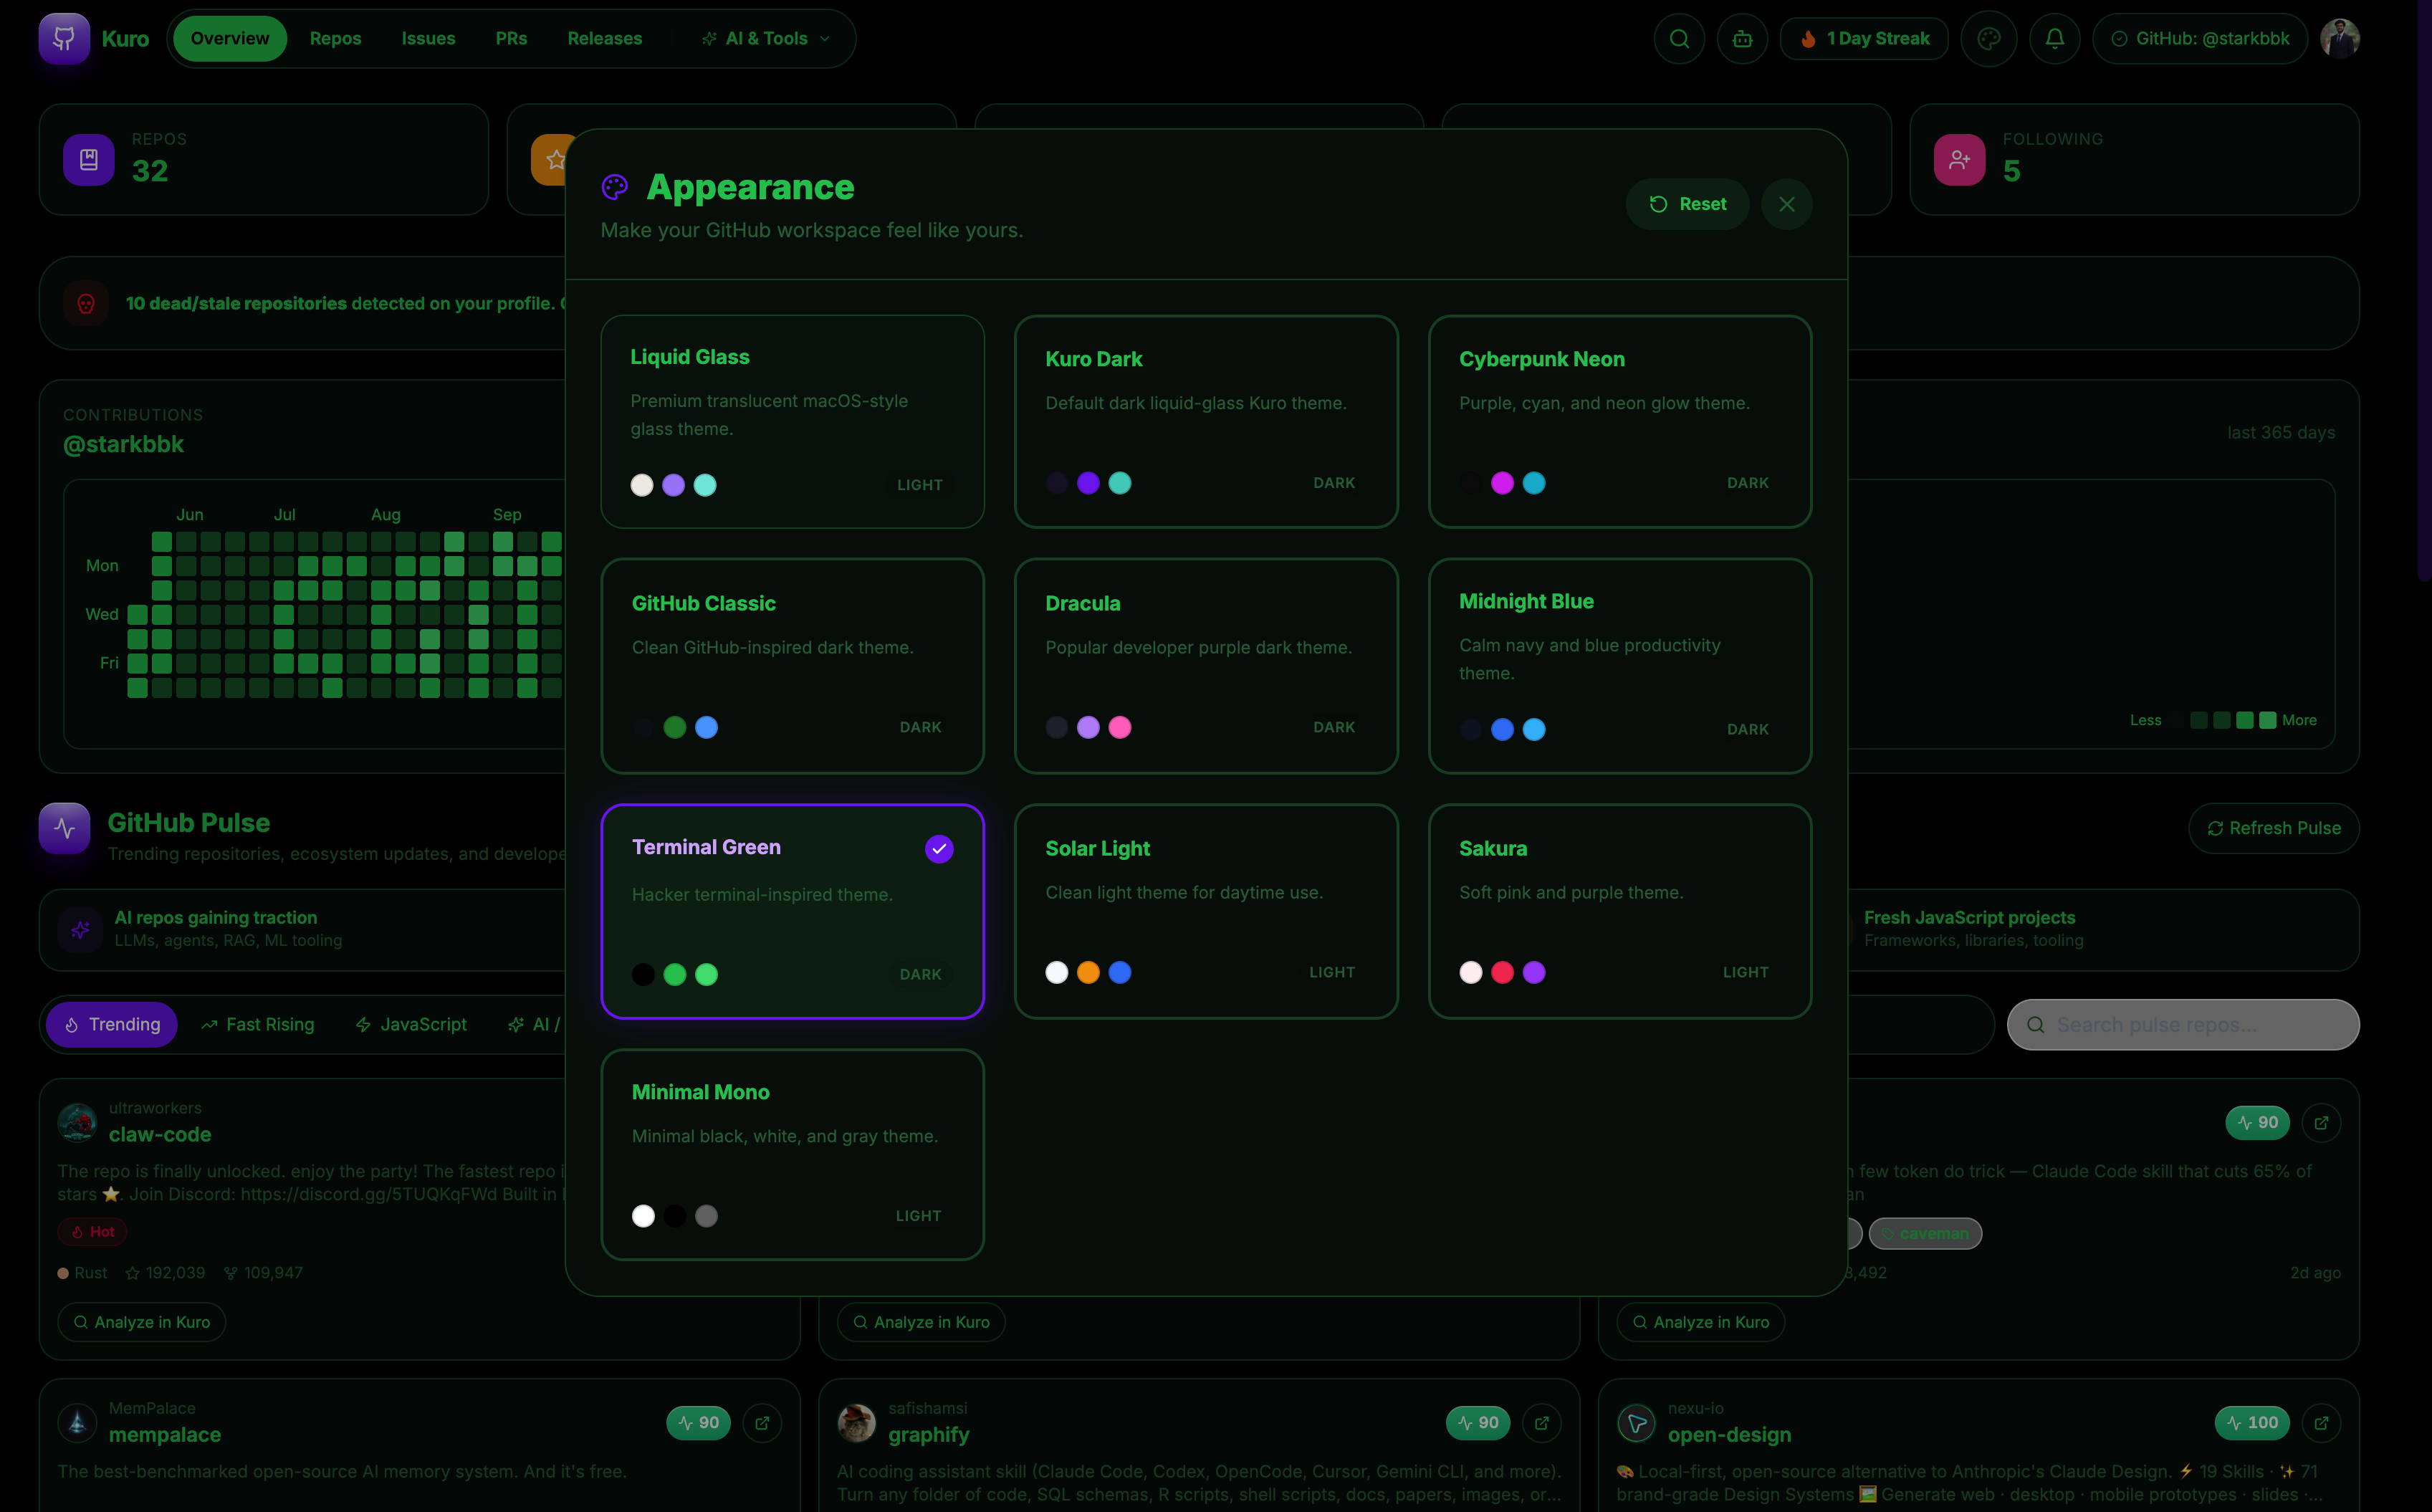Click the Following stat card icon
Image resolution: width=2432 pixels, height=1512 pixels.
(1959, 159)
